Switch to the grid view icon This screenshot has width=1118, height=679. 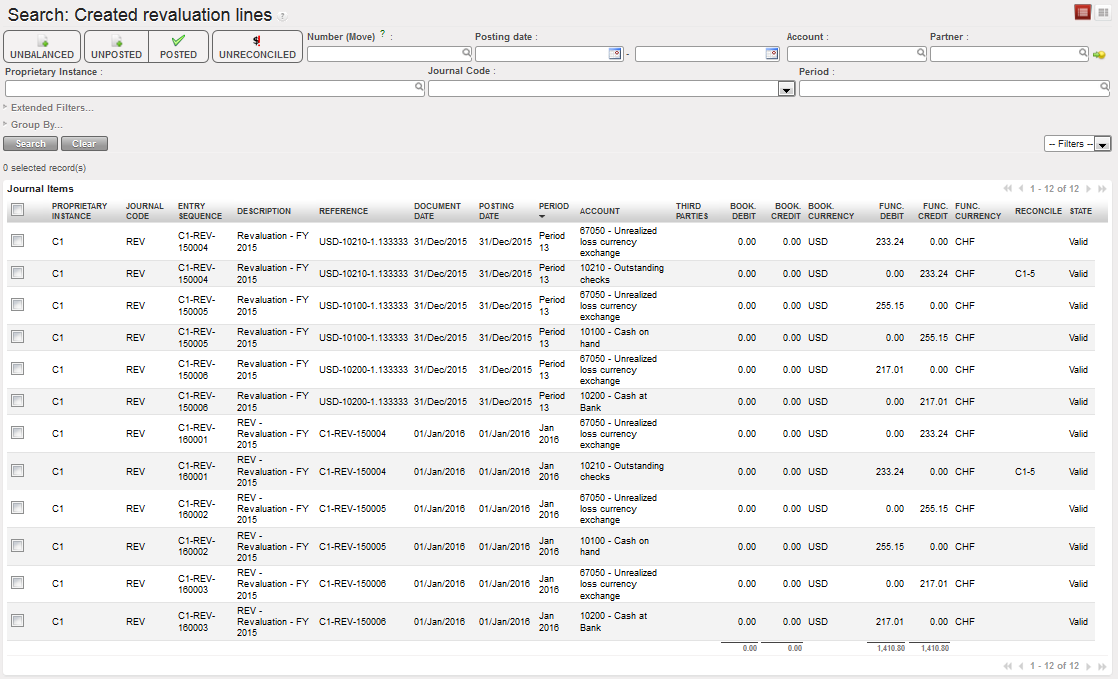(1102, 12)
